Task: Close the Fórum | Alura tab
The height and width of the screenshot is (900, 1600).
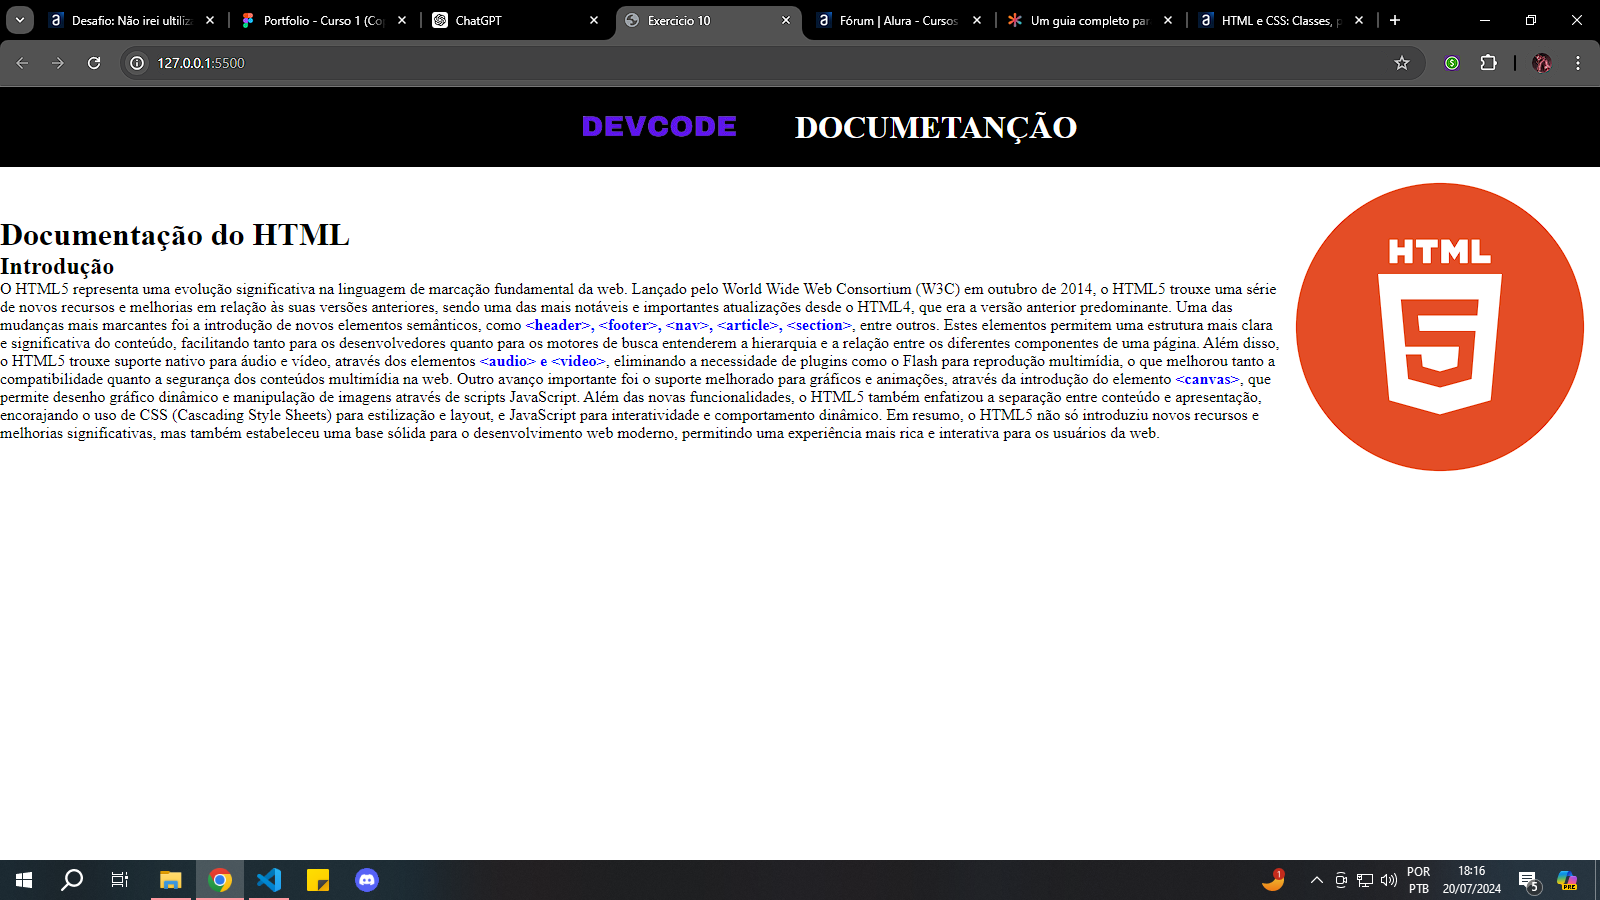Action: [x=977, y=20]
